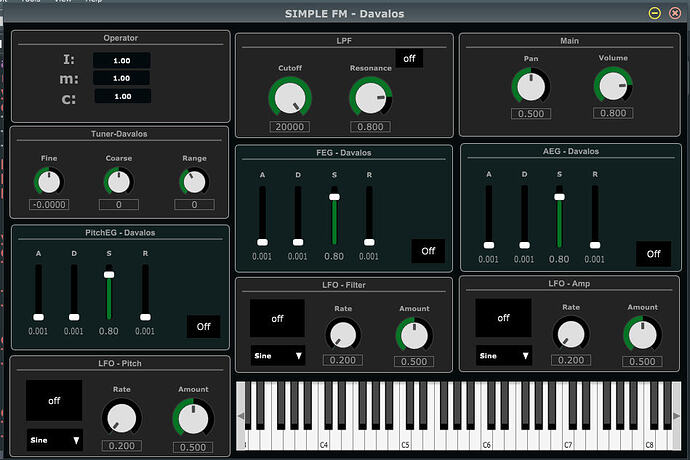This screenshot has width=690, height=460.
Task: Open the LFO Filter Sine waveform dropdown
Action: click(278, 355)
